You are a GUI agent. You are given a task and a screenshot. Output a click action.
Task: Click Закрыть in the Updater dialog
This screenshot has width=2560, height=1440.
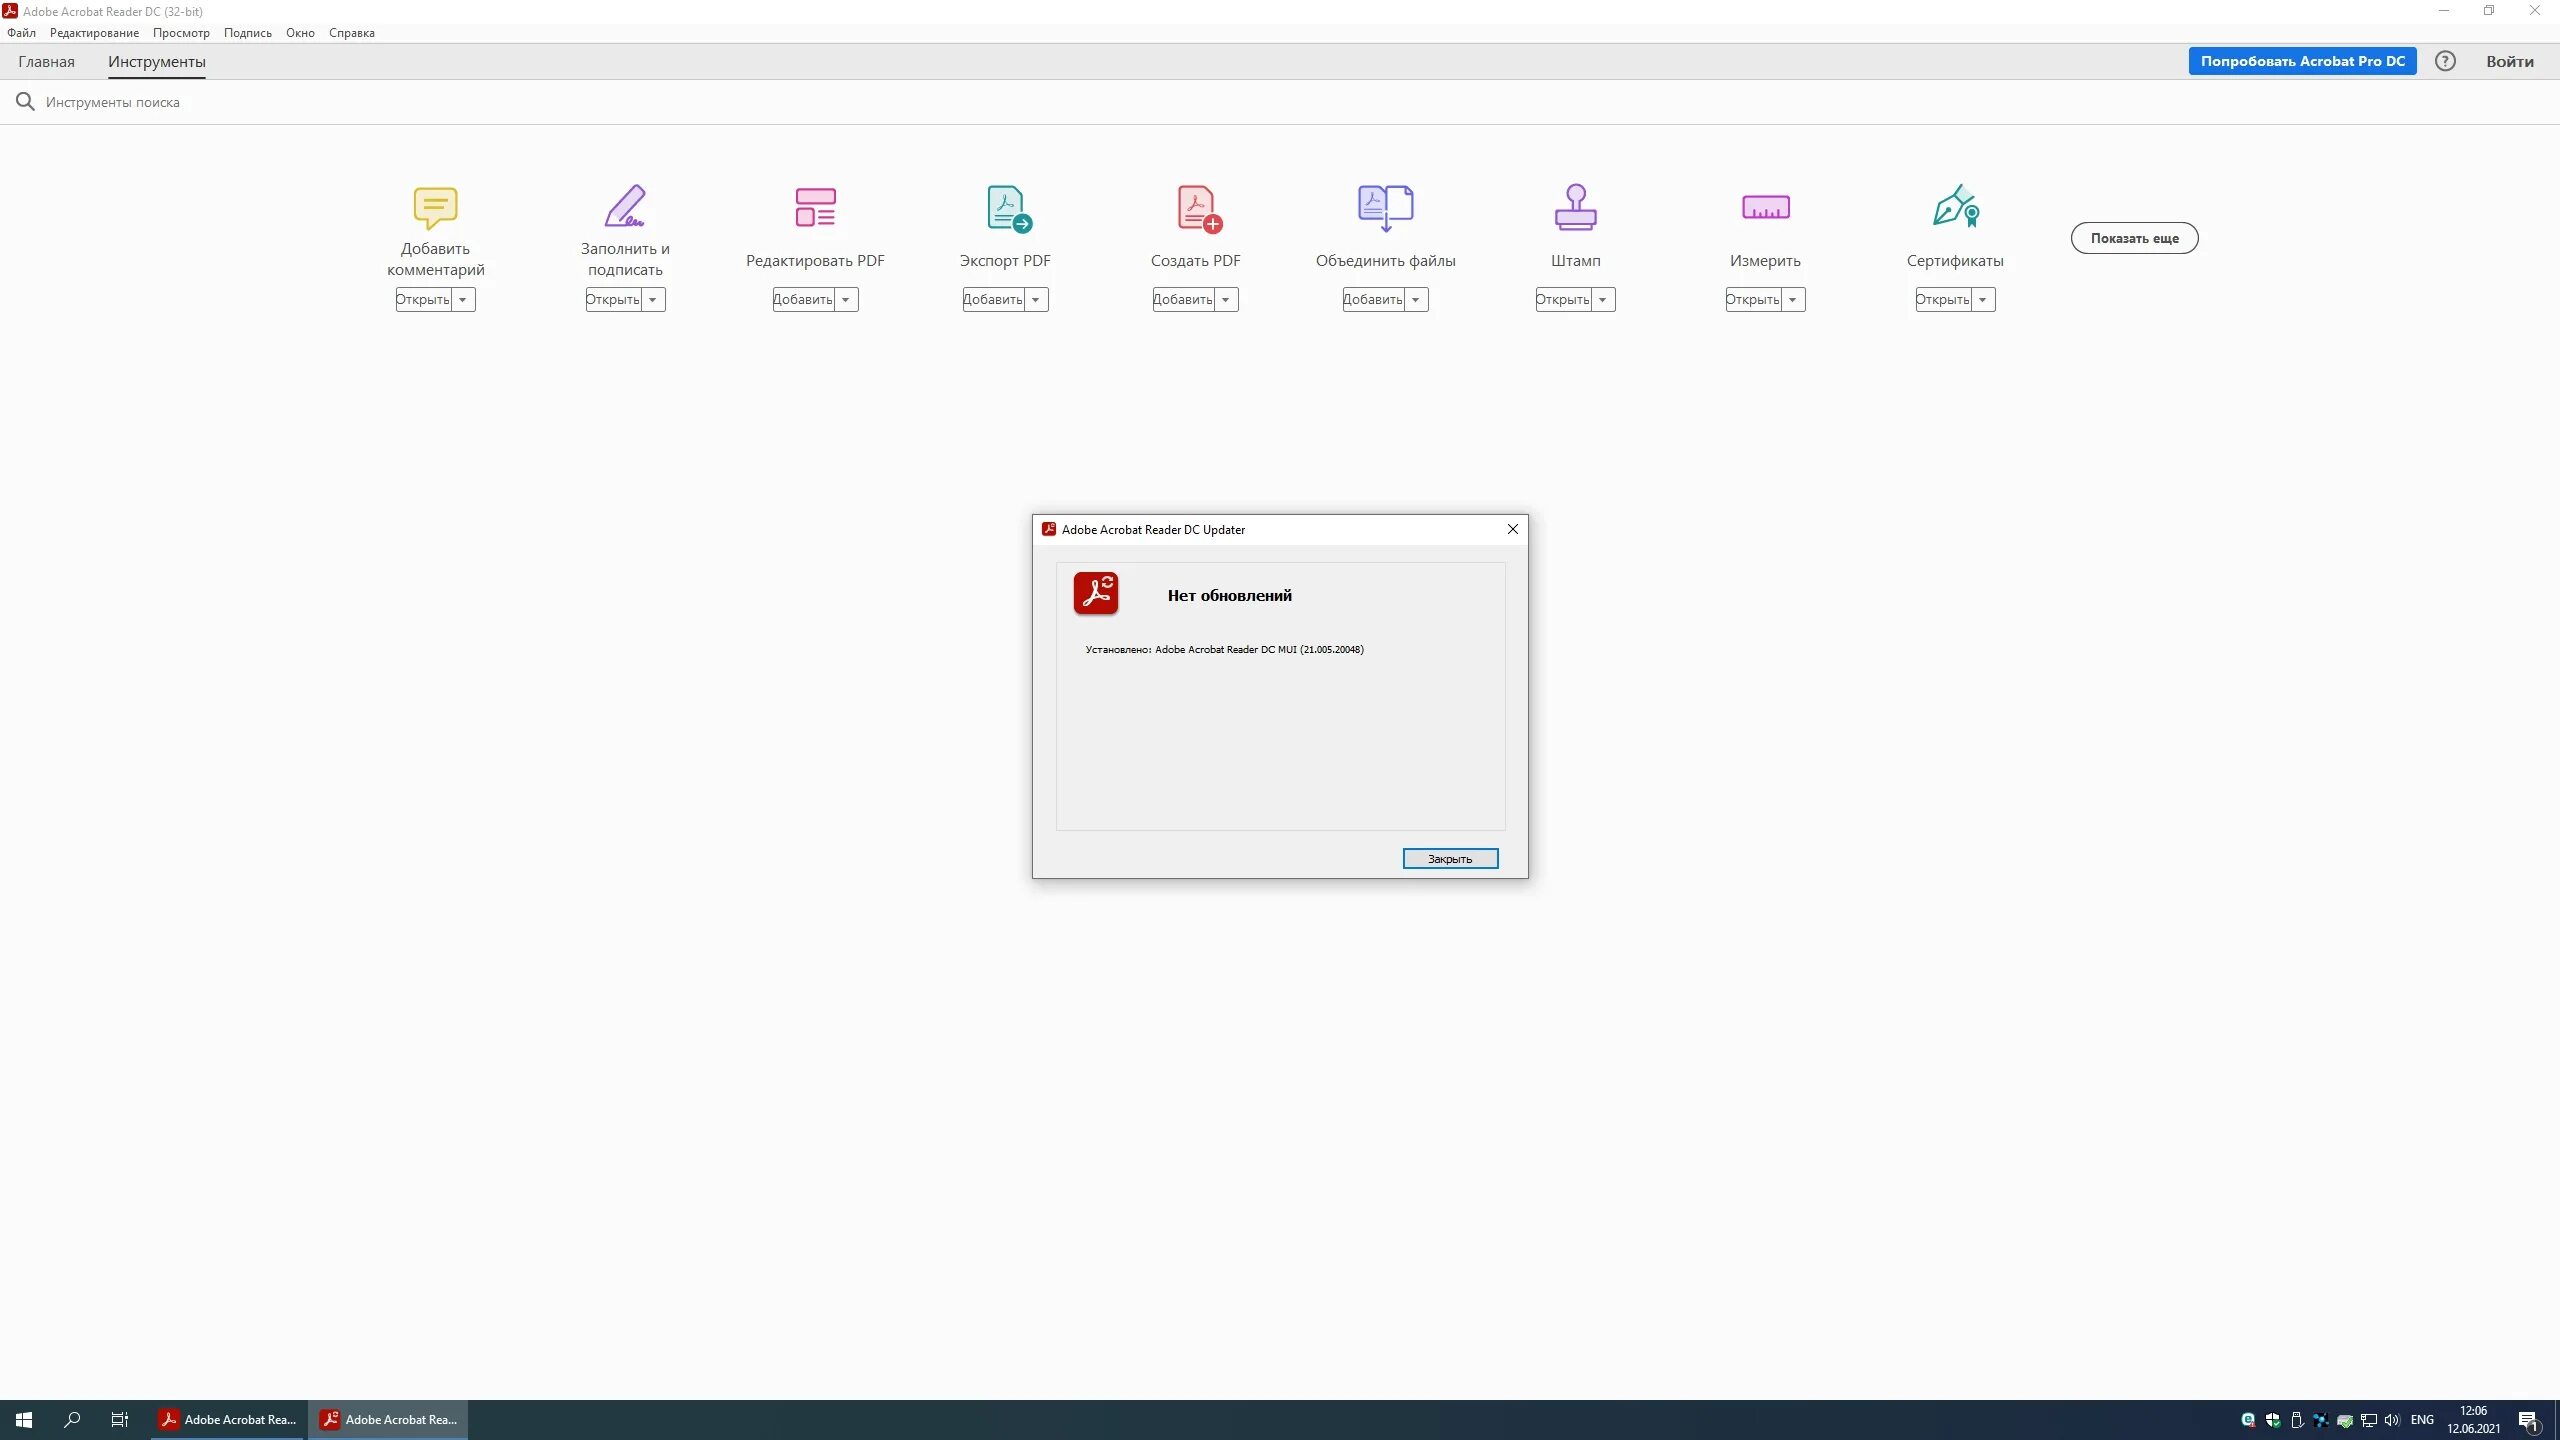click(1450, 859)
